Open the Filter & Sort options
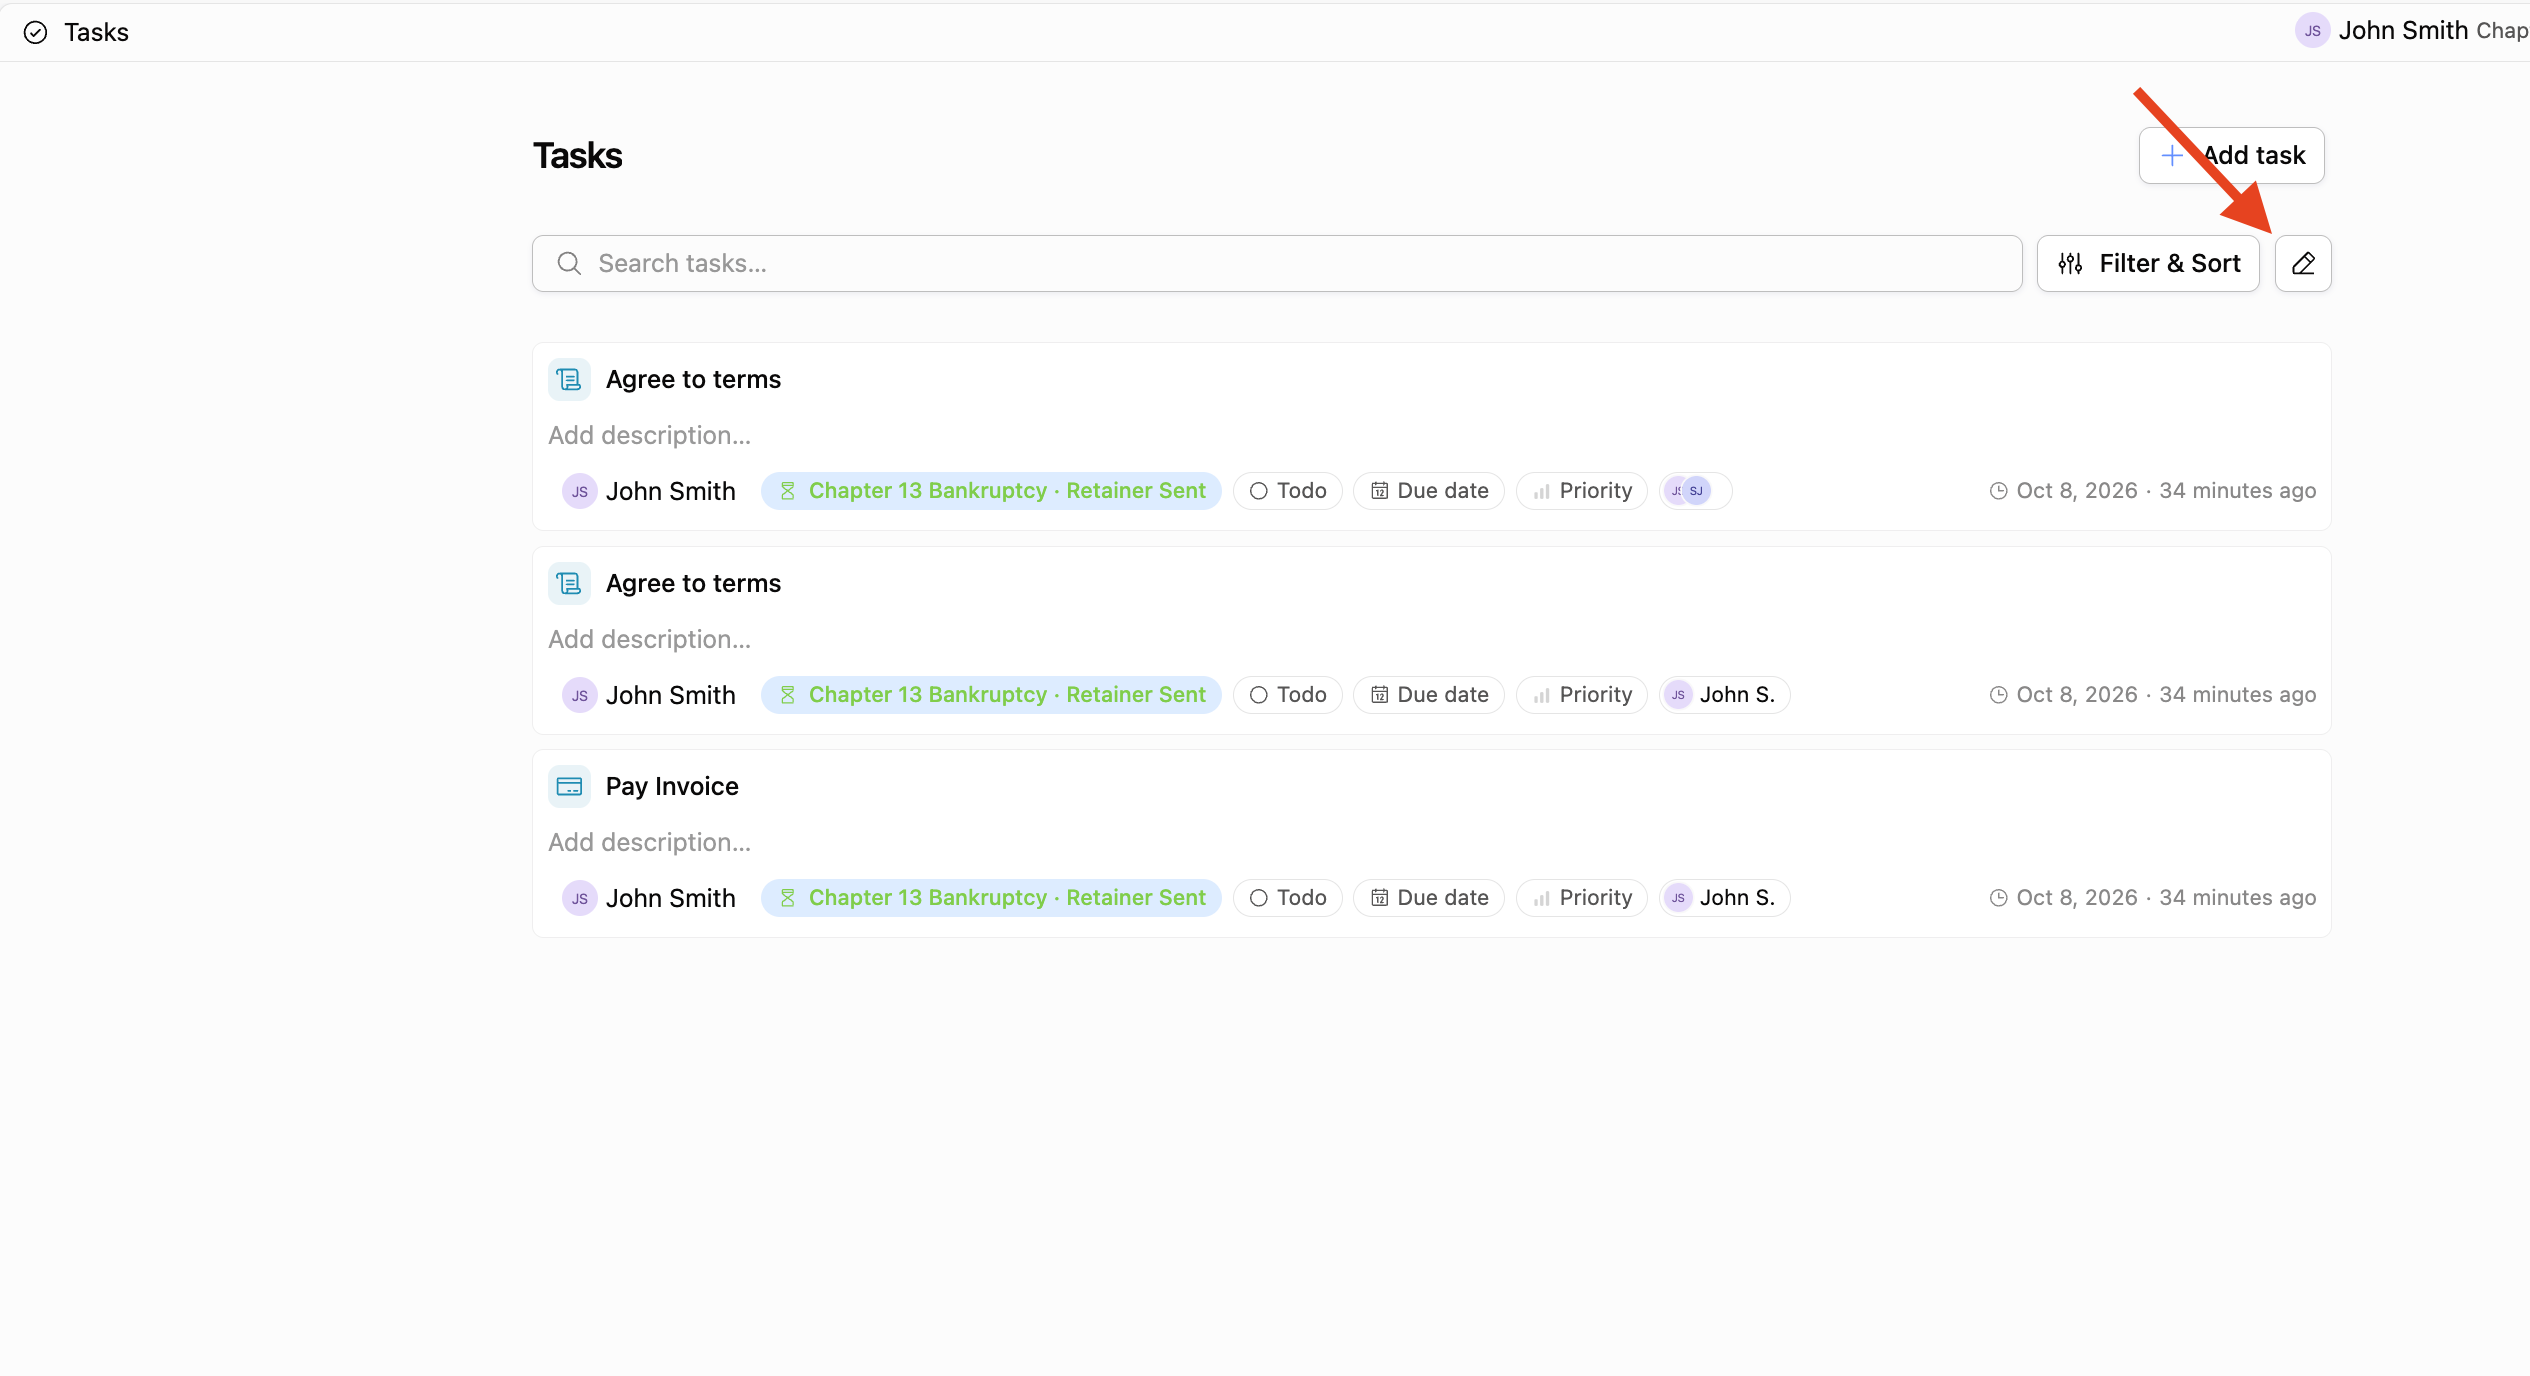This screenshot has width=2530, height=1376. [x=2148, y=263]
